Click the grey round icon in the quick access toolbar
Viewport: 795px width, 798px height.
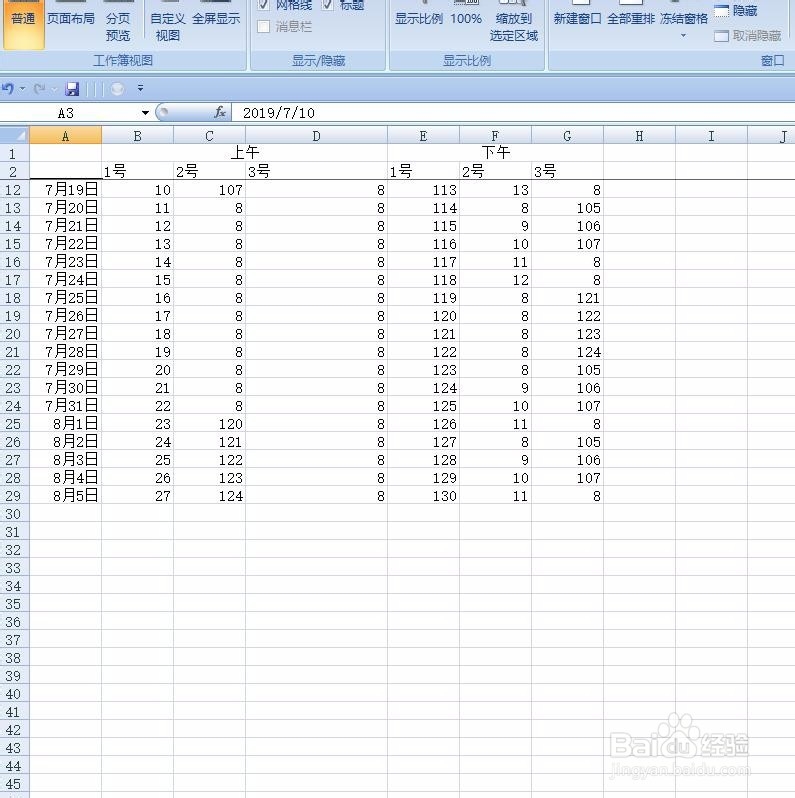coord(117,89)
